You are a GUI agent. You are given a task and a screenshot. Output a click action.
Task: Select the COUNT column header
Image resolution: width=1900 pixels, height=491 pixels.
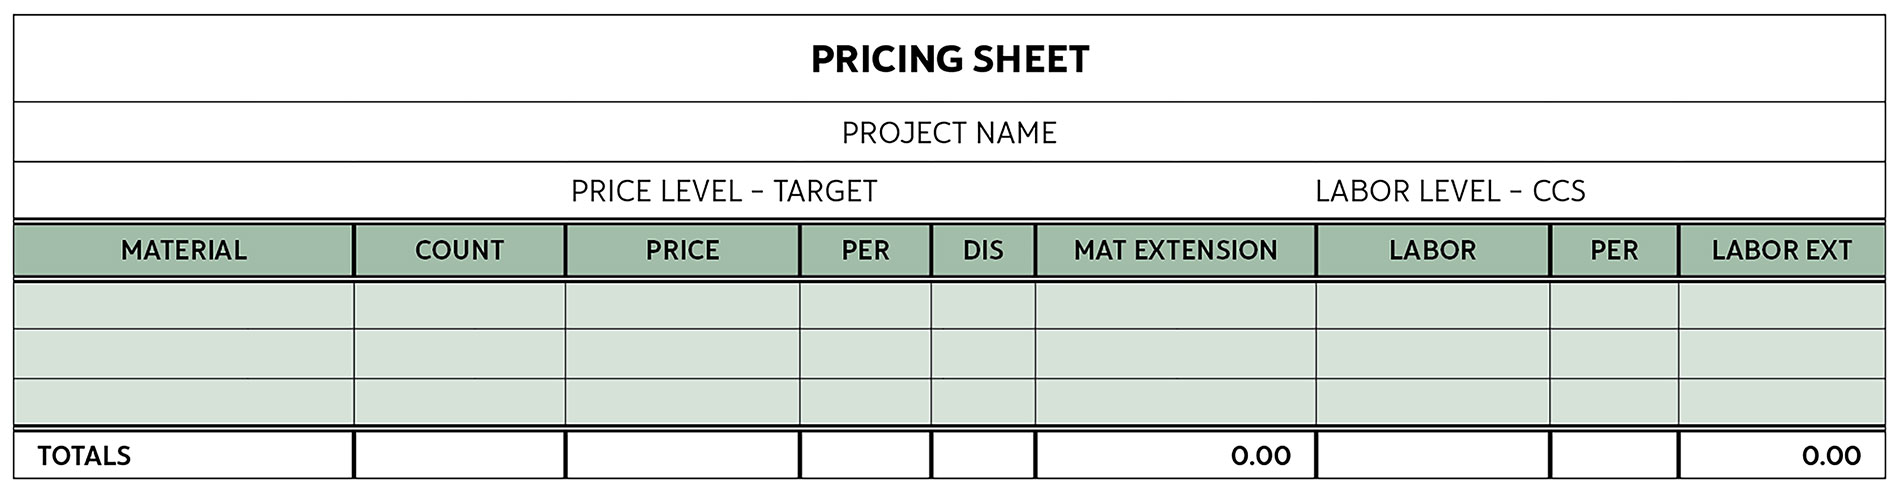[459, 250]
